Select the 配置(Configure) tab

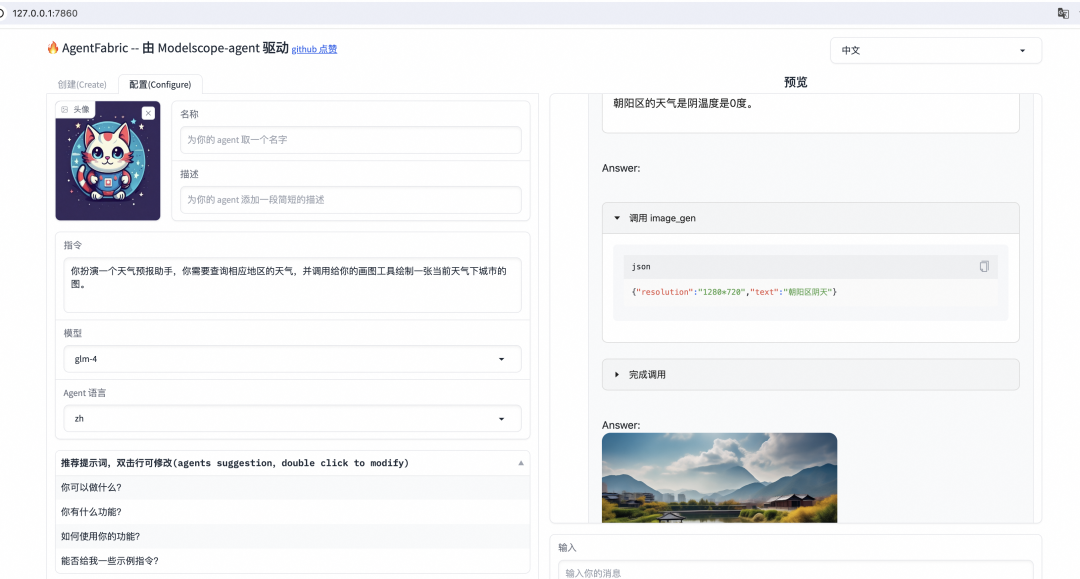[159, 84]
